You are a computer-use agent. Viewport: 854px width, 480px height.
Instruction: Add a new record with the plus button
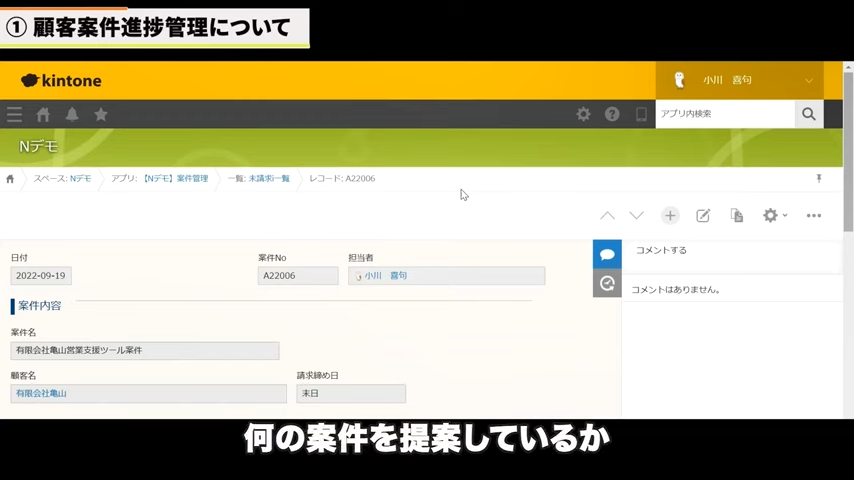670,216
